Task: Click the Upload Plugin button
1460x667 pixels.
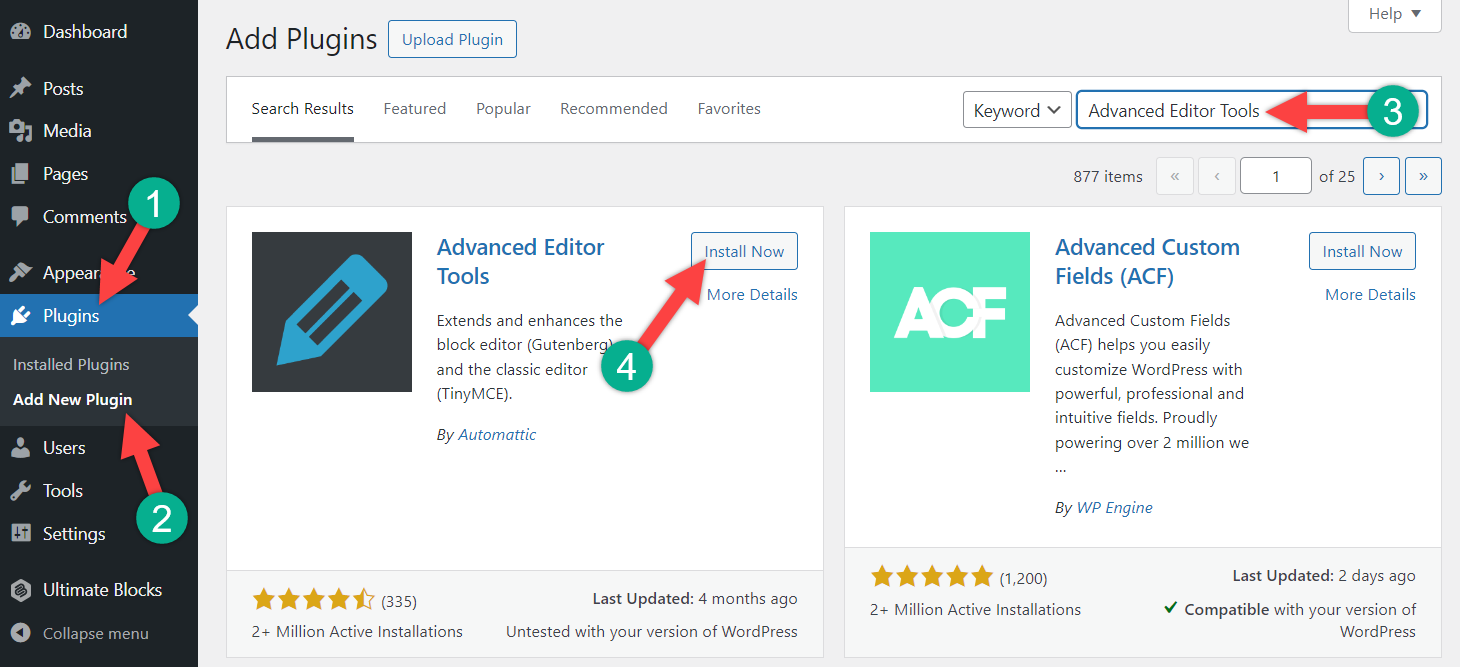Action: pos(452,39)
